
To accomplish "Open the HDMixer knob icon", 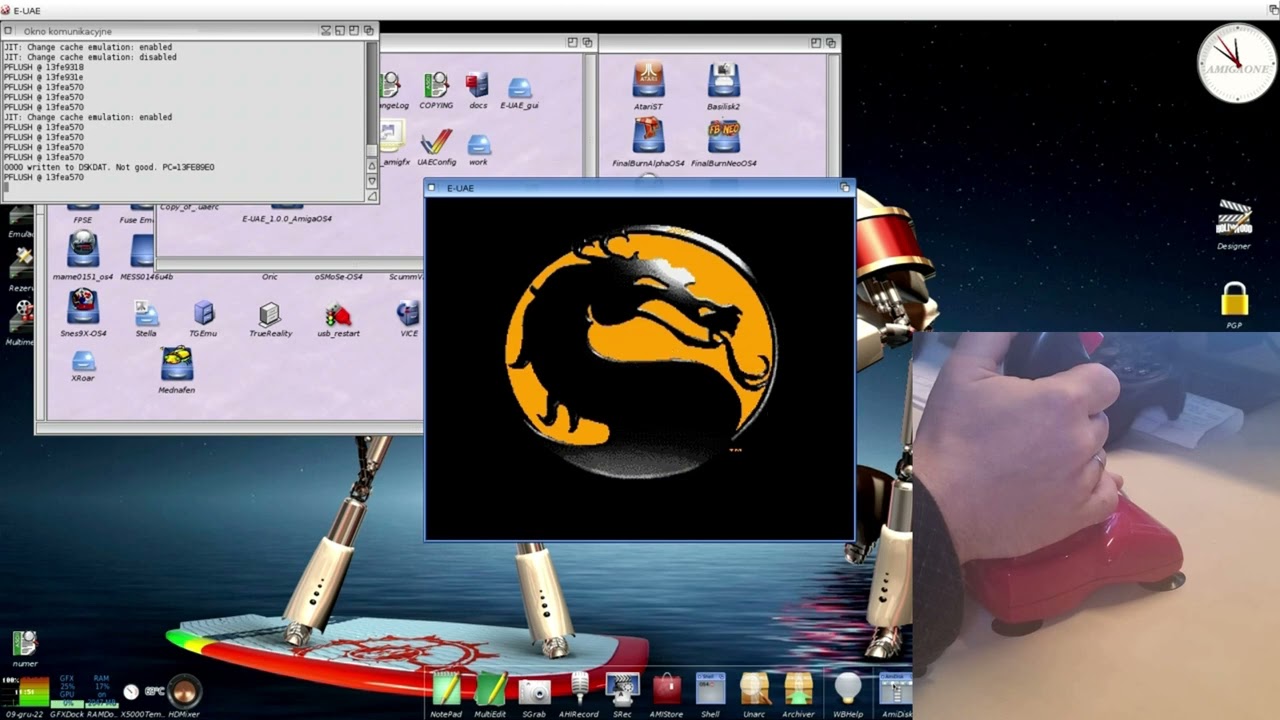I will [184, 691].
